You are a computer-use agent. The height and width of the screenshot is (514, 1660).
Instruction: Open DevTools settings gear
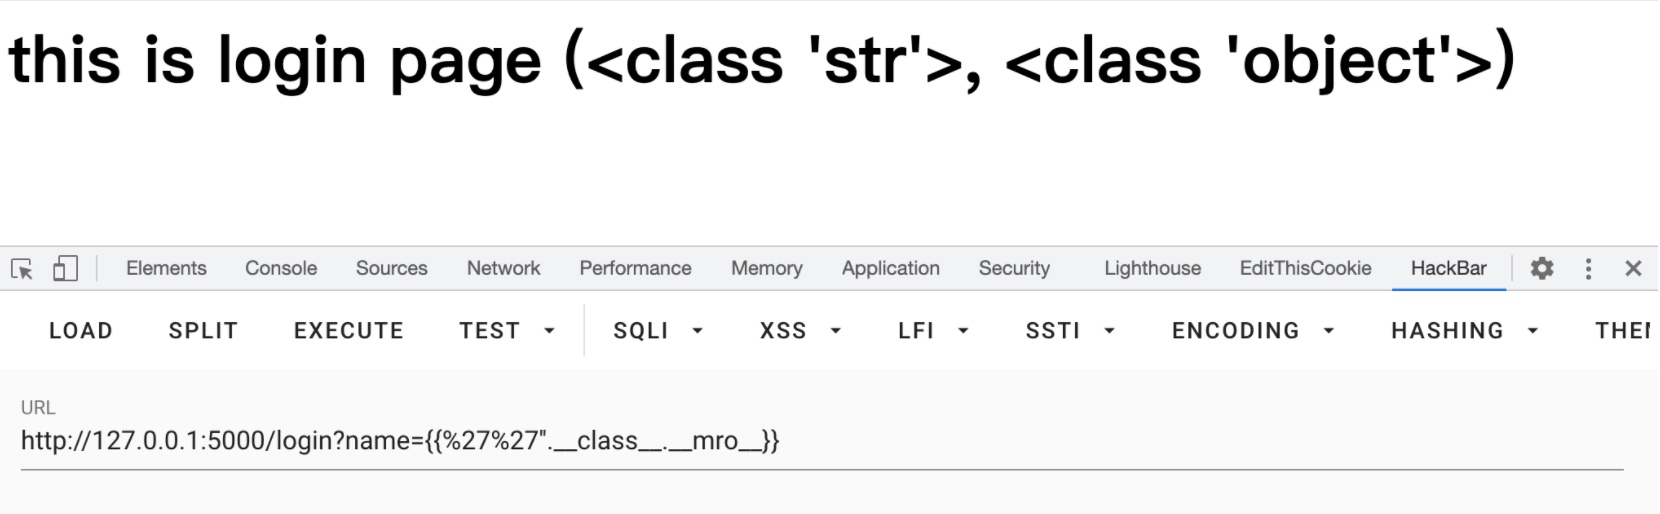pyautogui.click(x=1542, y=268)
